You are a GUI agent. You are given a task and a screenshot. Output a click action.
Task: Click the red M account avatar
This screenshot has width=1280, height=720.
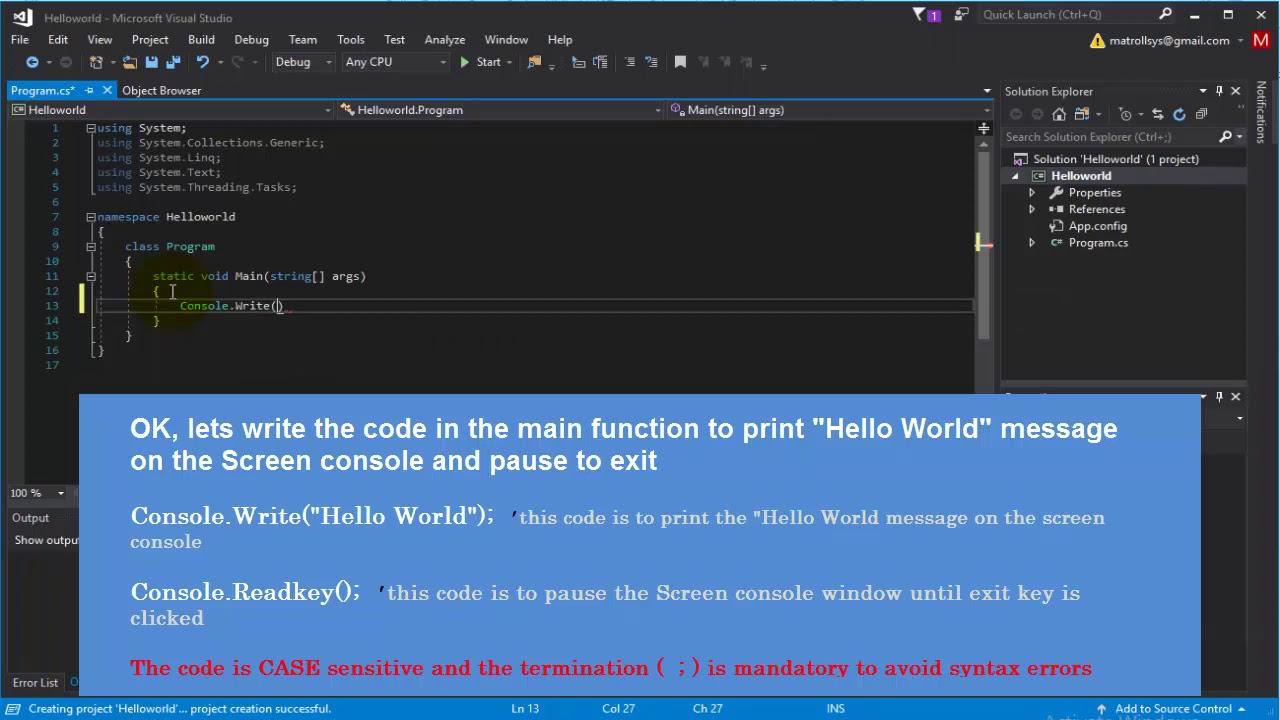[x=1260, y=40]
